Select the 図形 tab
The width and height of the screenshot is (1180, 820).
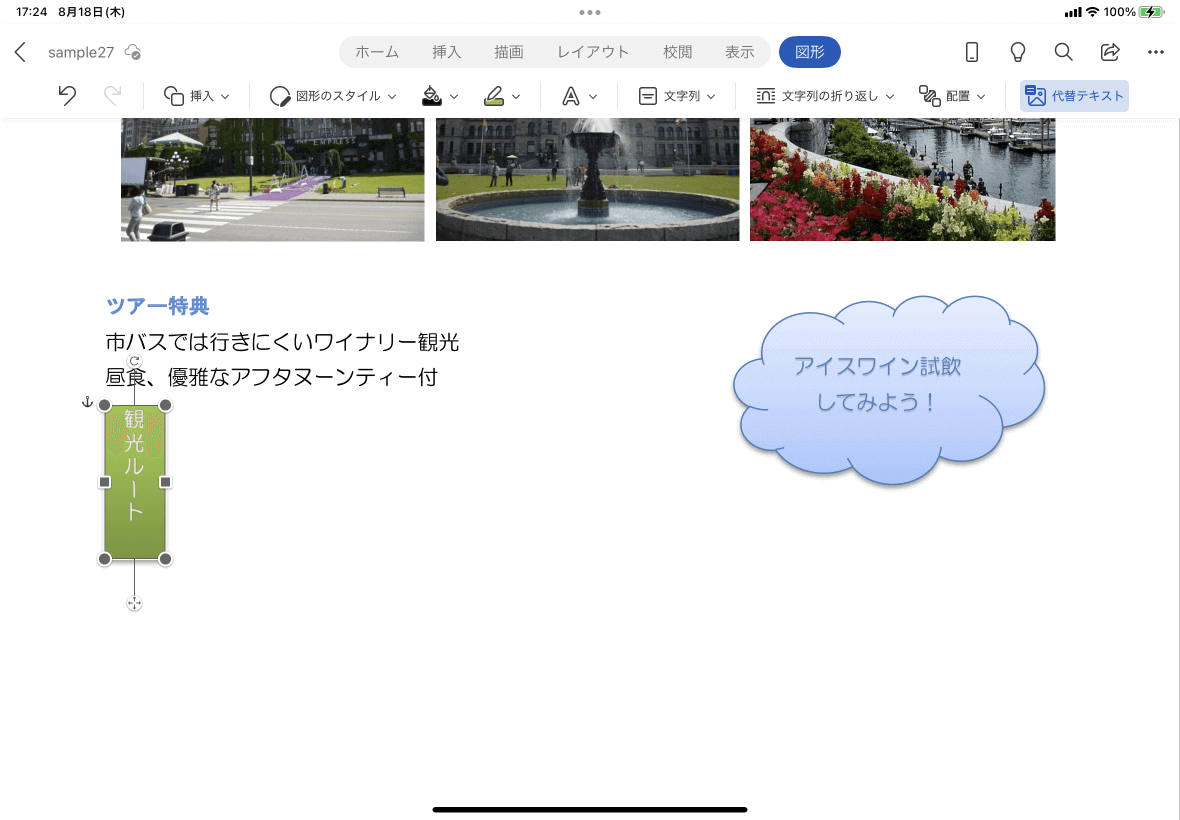810,52
